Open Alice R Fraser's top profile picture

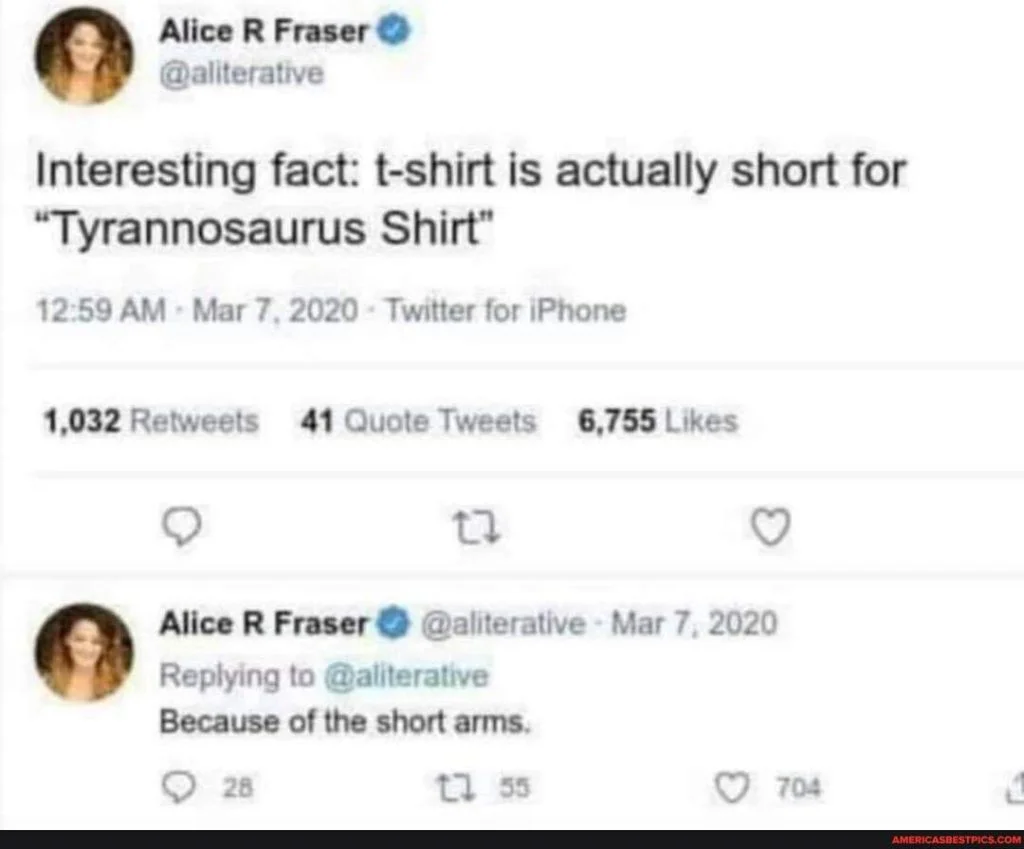pyautogui.click(x=84, y=57)
